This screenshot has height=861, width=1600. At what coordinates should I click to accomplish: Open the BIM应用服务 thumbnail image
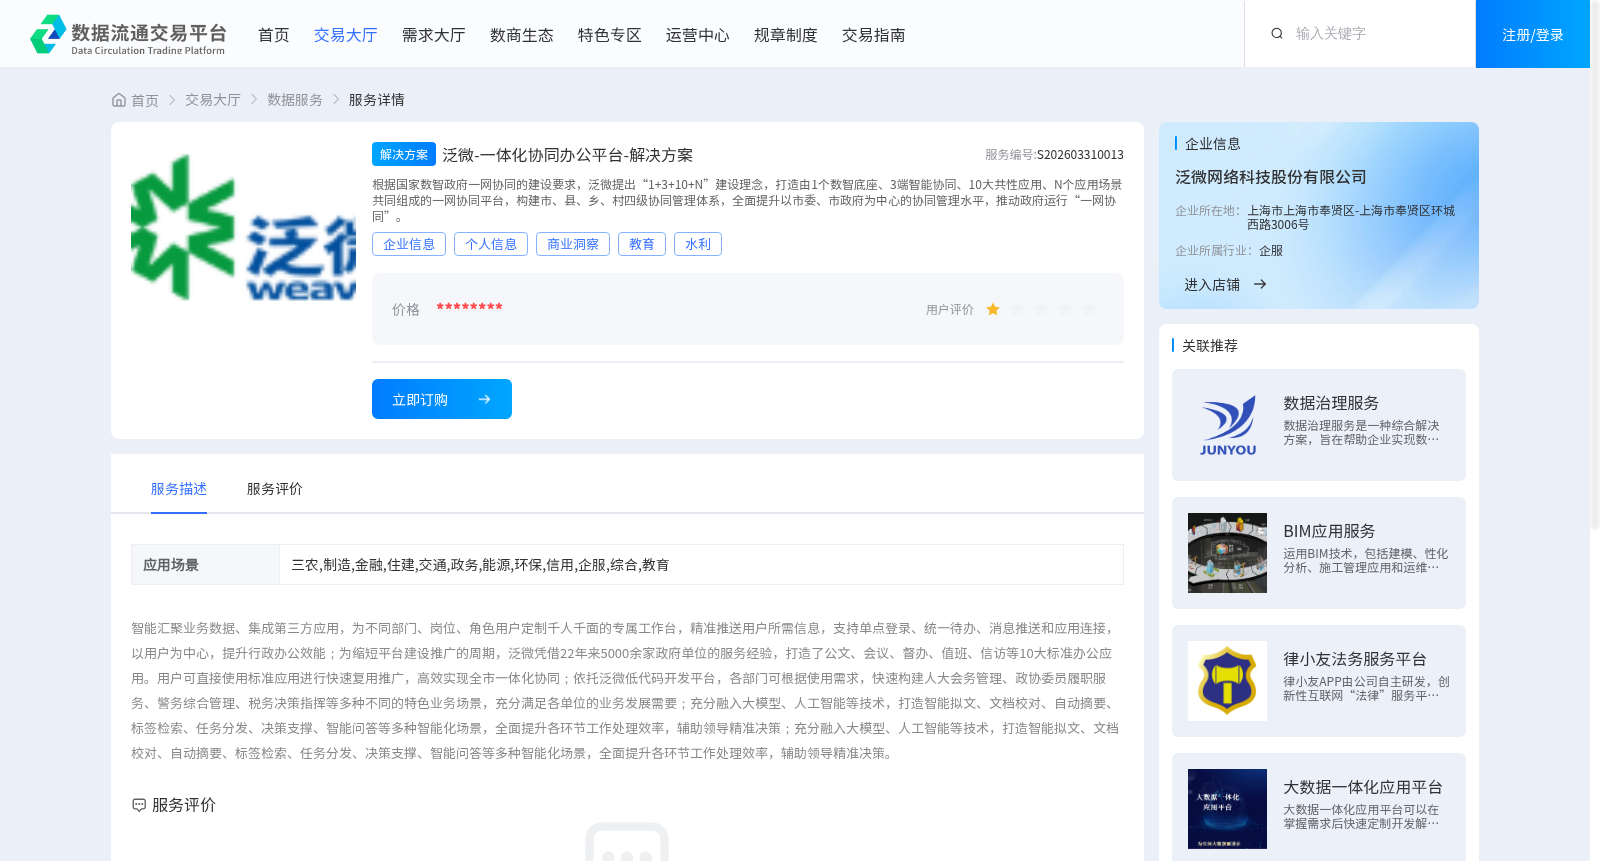(1227, 553)
